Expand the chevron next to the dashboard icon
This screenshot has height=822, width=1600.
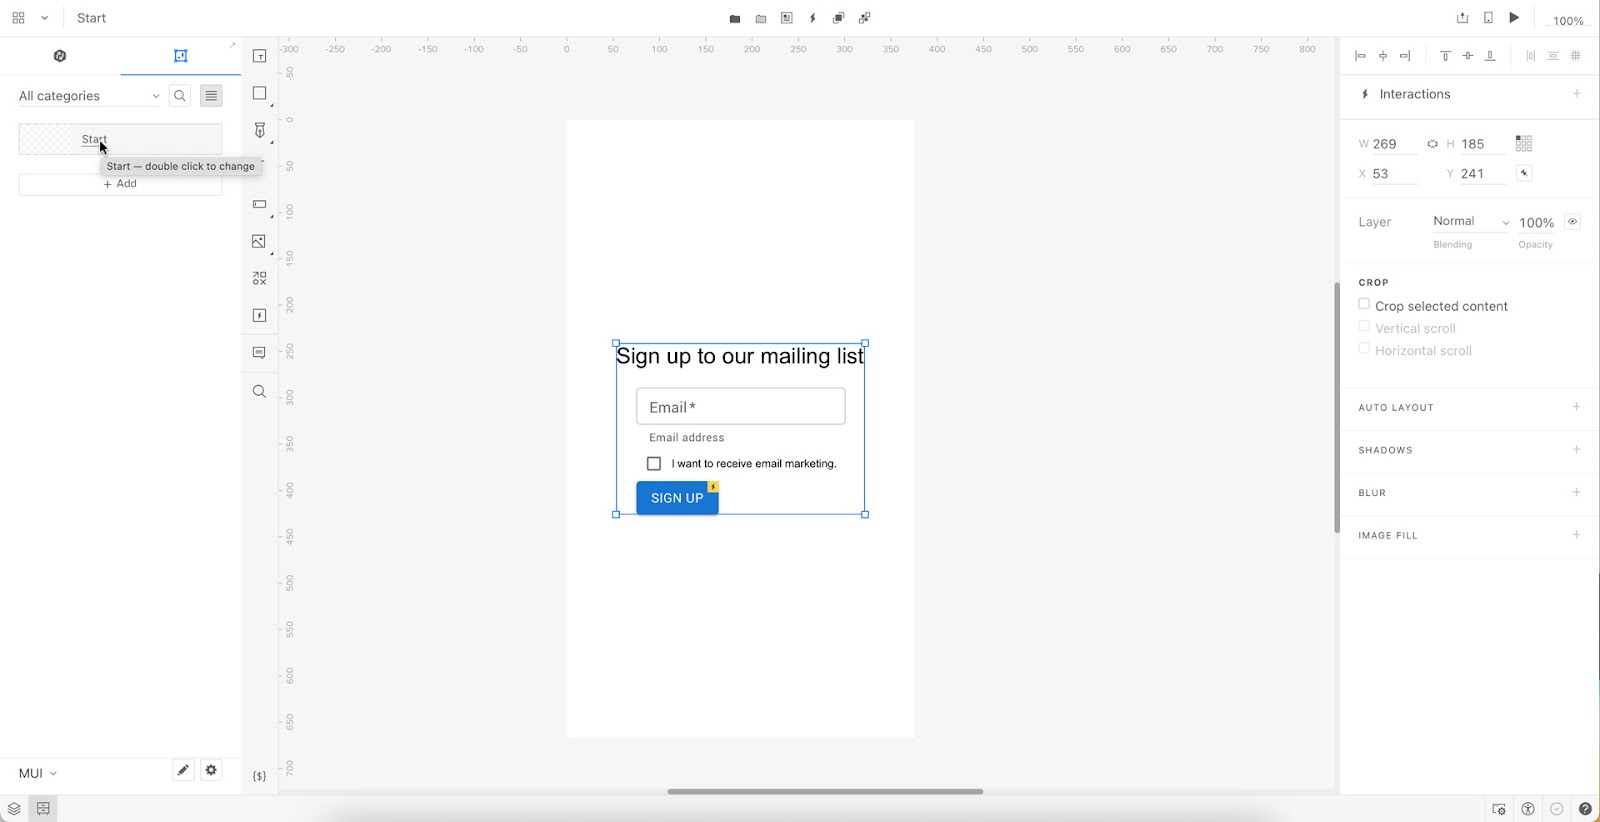coord(44,18)
